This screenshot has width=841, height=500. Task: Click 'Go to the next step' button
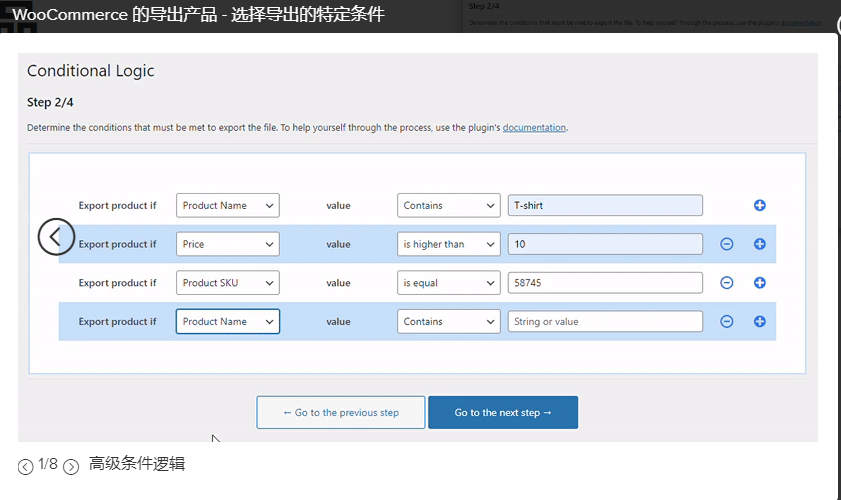(x=503, y=413)
